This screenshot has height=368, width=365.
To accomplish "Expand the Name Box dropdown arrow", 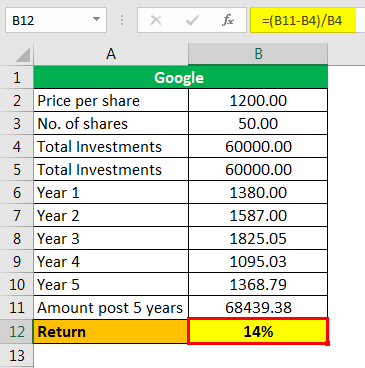I will (96, 20).
